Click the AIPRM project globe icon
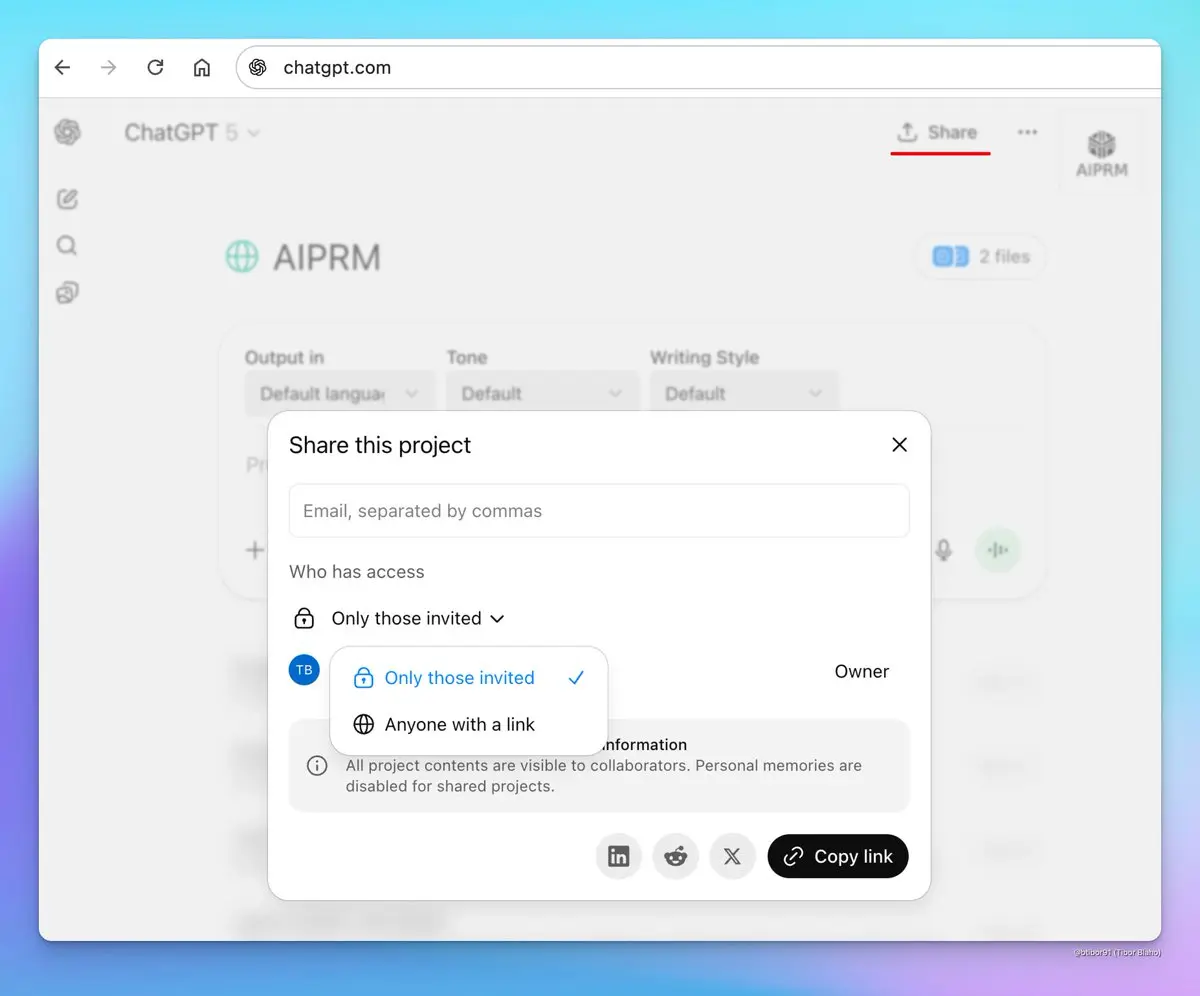 [242, 257]
